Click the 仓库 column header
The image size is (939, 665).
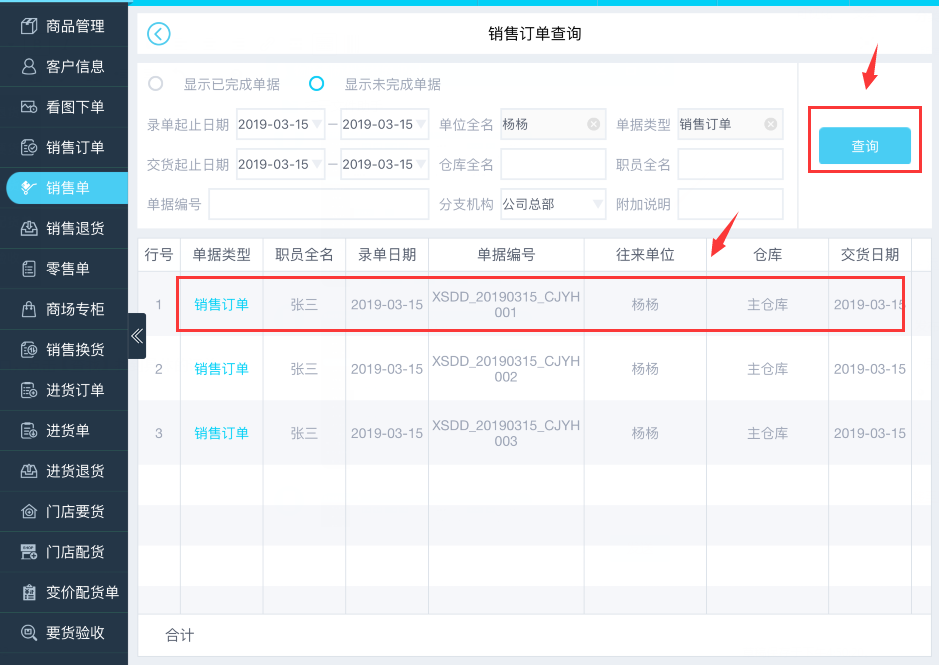[767, 255]
